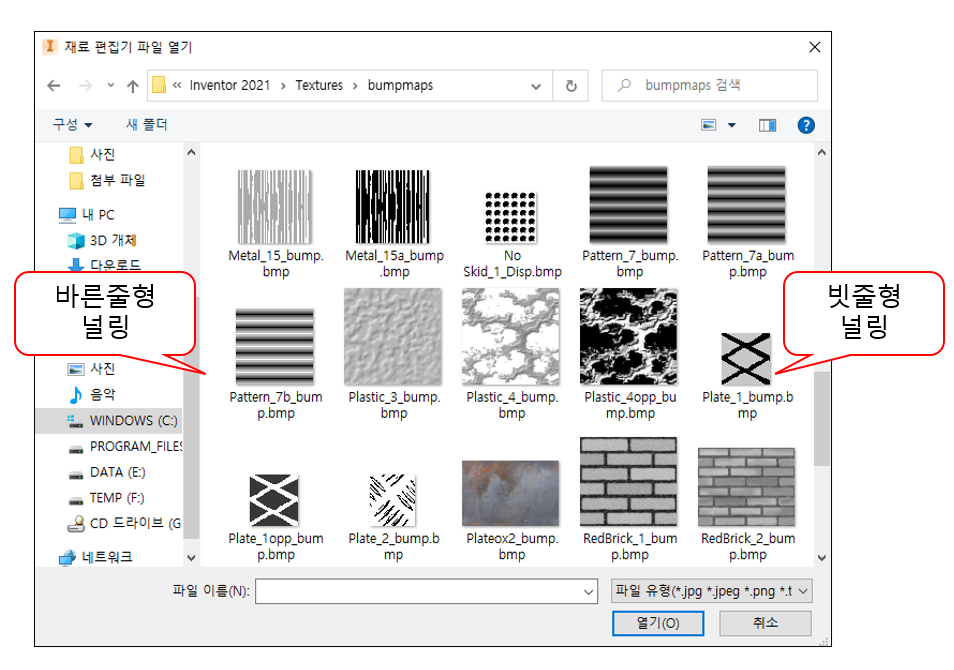Change the view mode icon

point(709,125)
